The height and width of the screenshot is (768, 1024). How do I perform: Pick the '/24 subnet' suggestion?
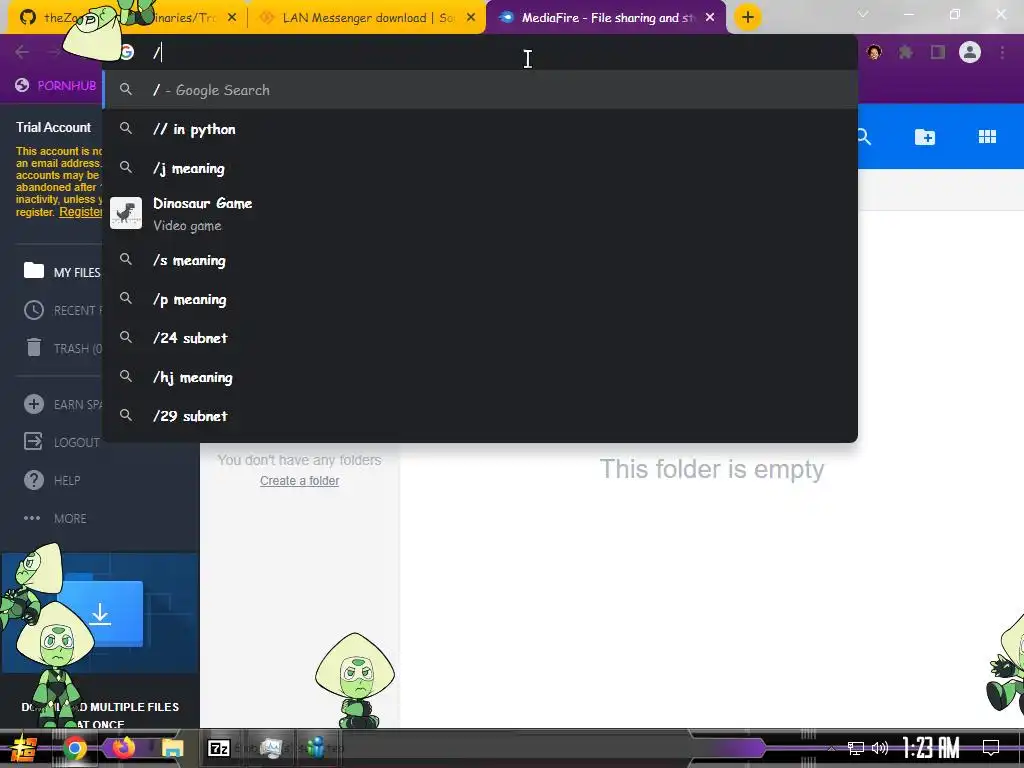480,338
